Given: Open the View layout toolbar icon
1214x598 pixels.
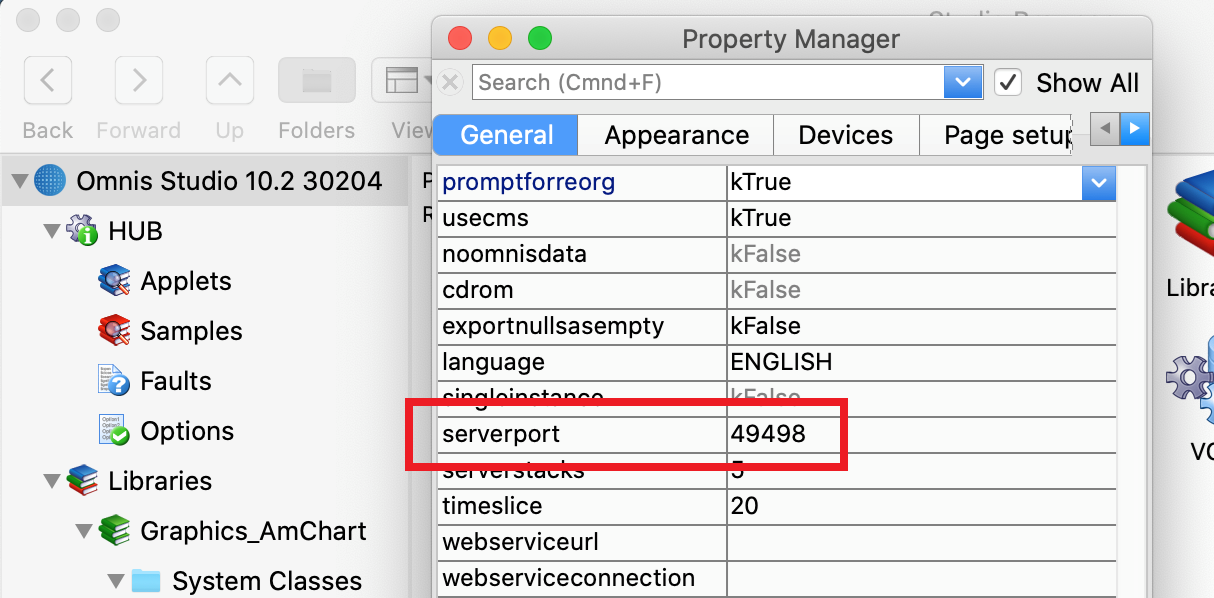Looking at the screenshot, I should pos(402,80).
